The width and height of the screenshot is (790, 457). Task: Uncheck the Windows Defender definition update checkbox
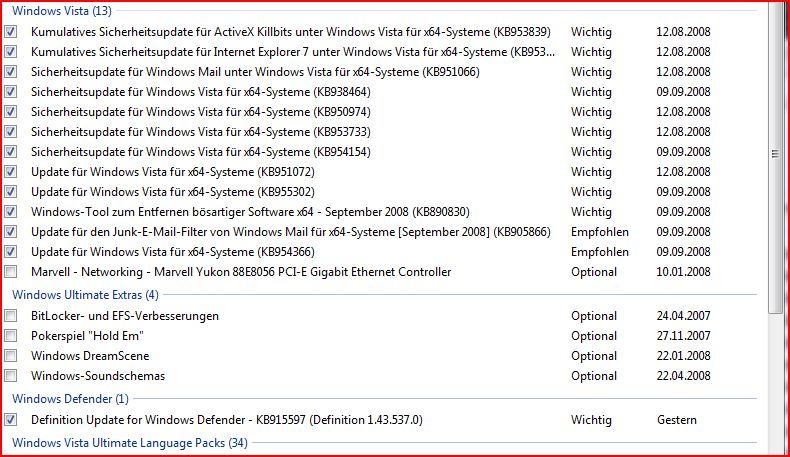tap(11, 420)
